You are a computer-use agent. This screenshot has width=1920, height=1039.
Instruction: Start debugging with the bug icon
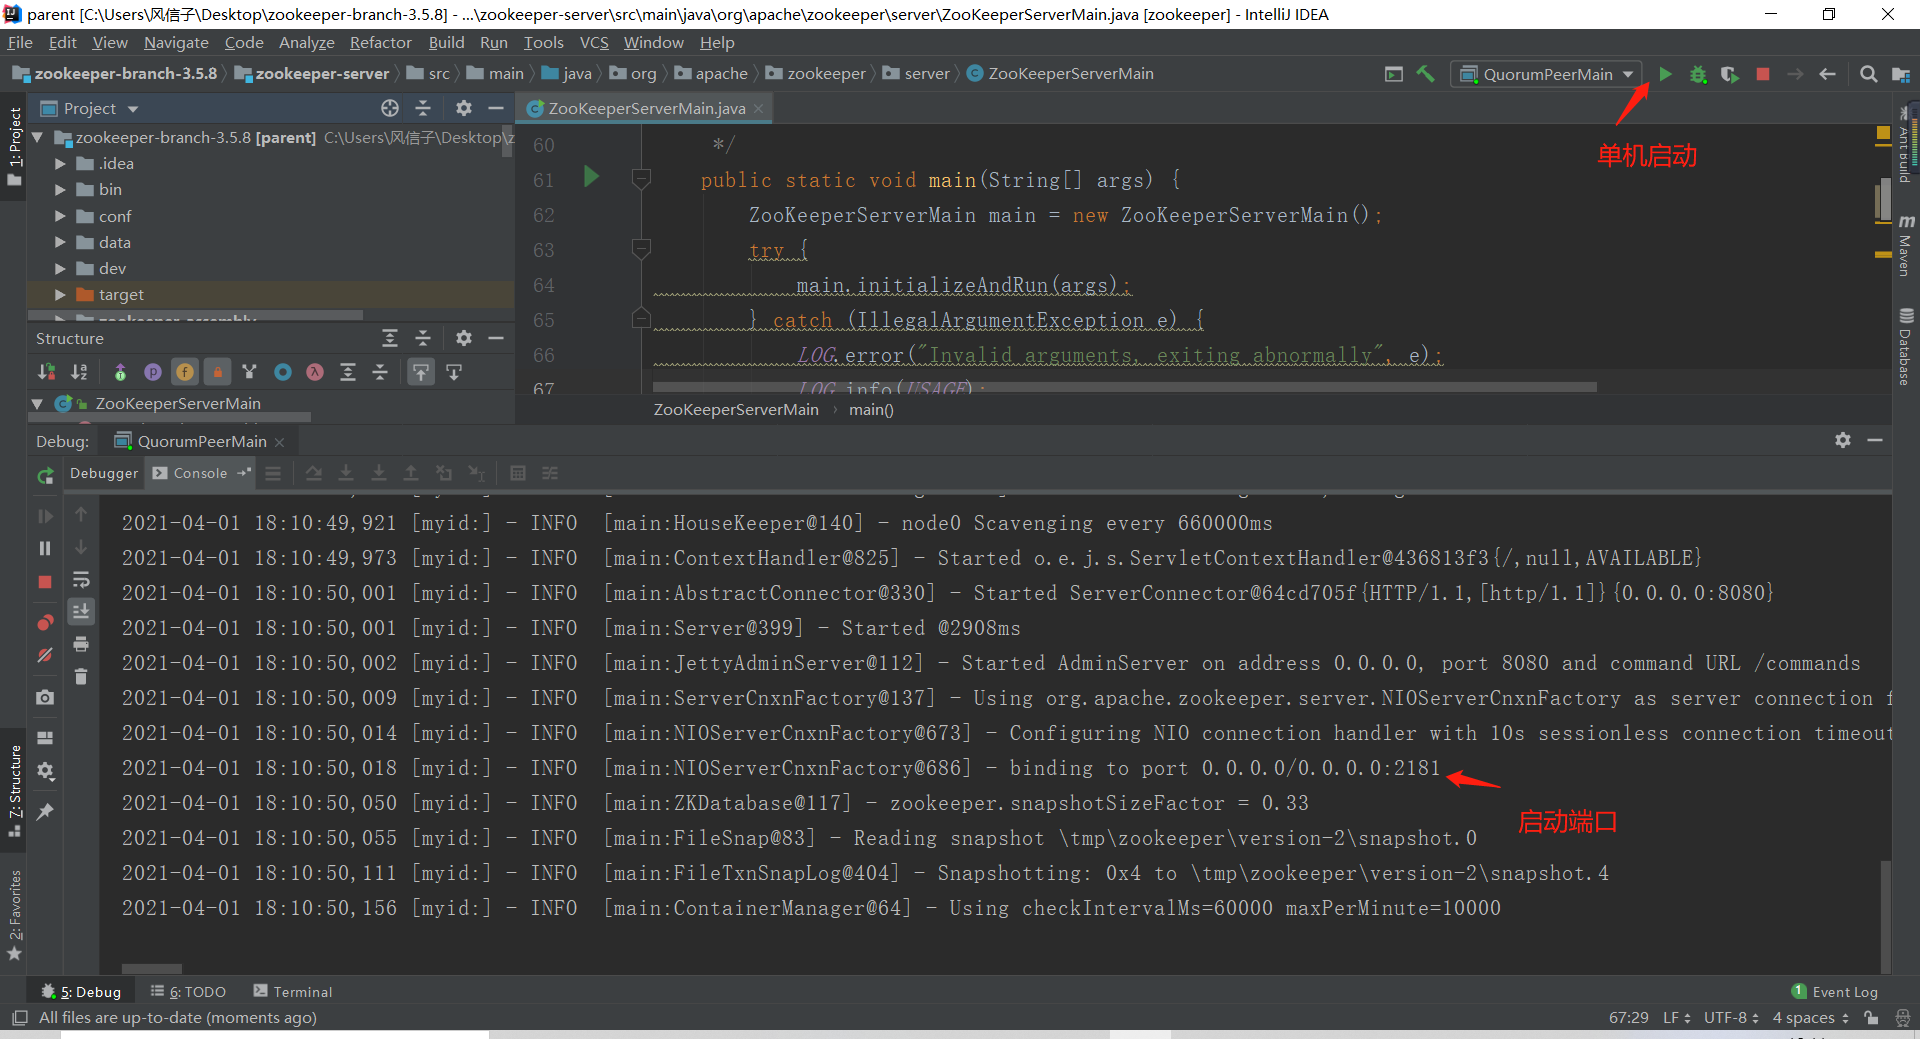pos(1698,74)
